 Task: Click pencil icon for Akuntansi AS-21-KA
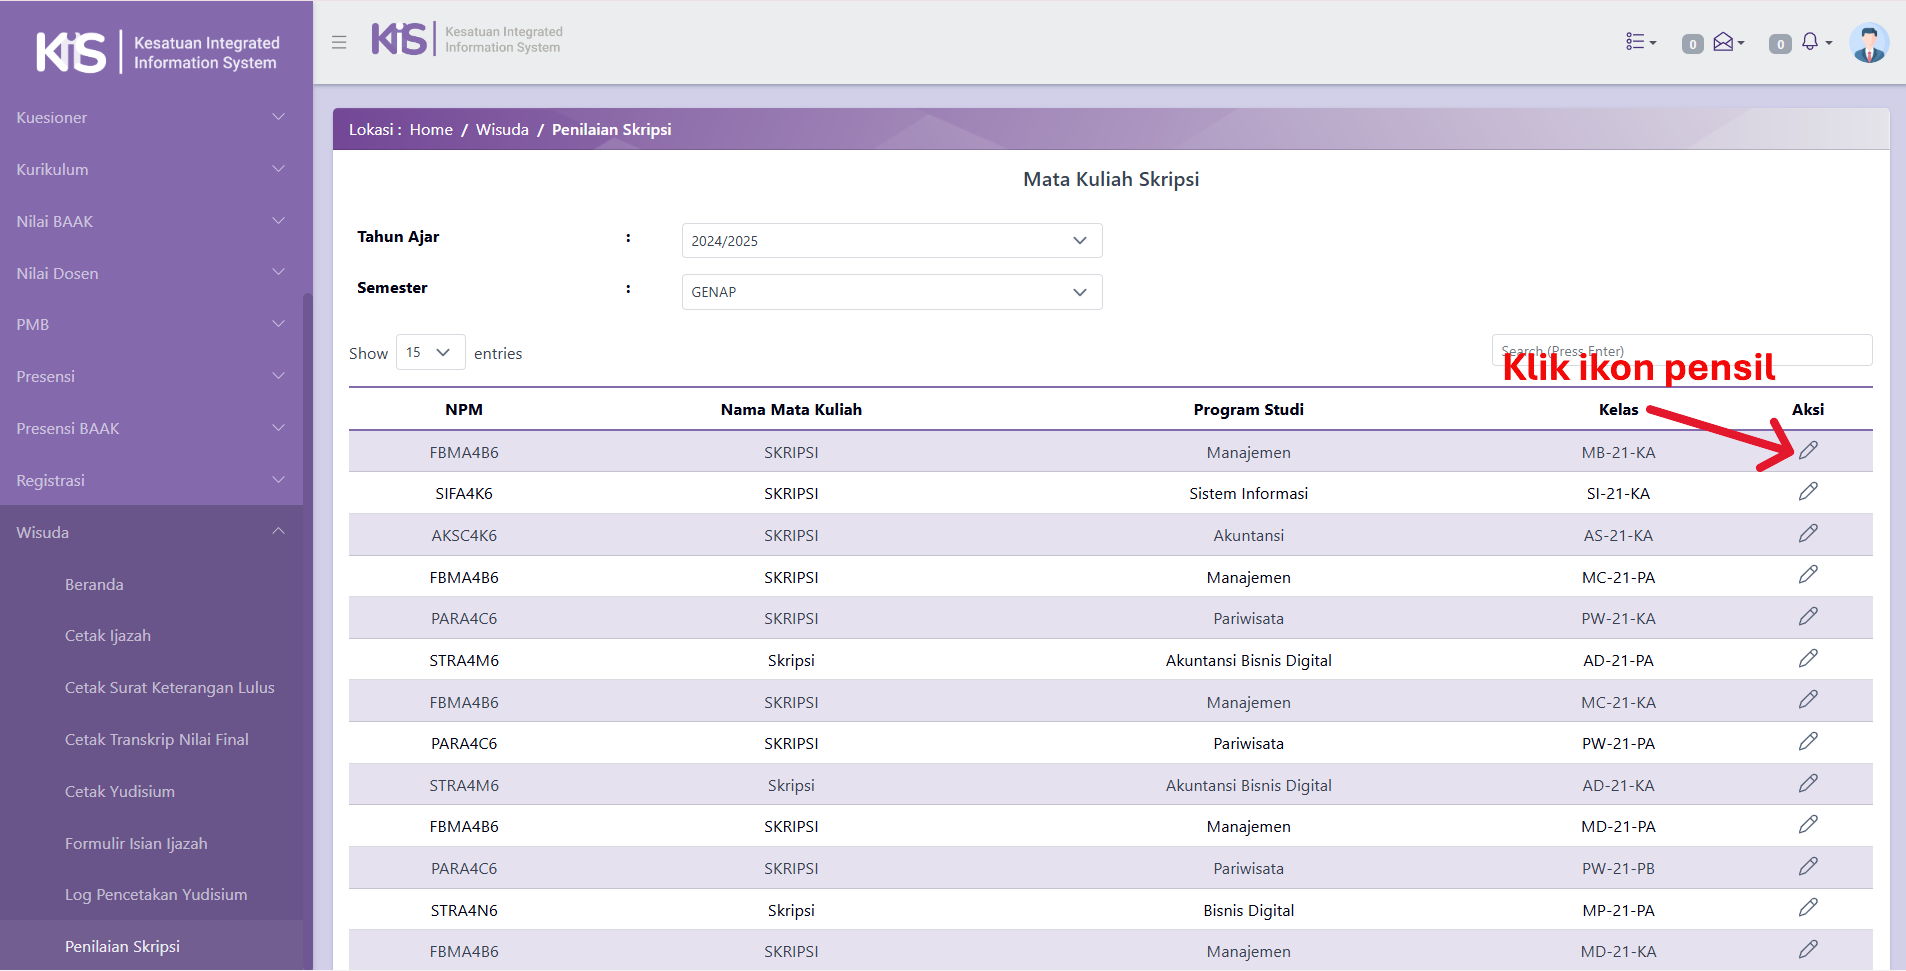1807,534
